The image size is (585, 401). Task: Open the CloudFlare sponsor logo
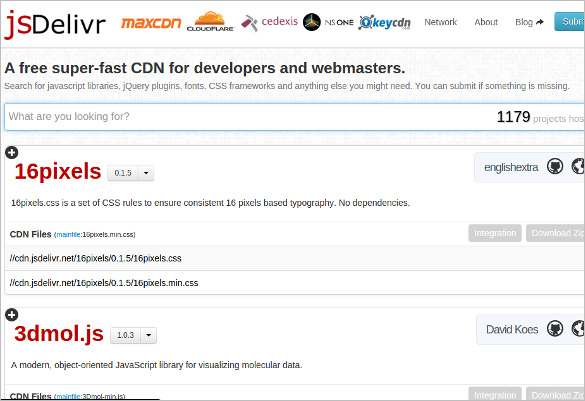[x=210, y=22]
